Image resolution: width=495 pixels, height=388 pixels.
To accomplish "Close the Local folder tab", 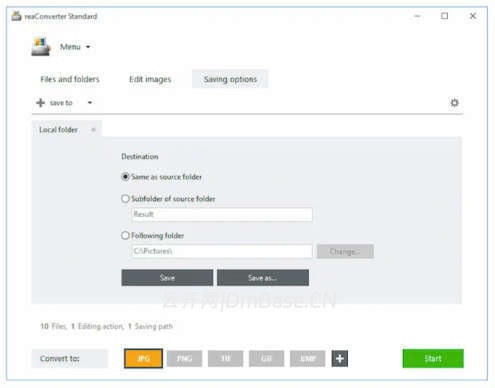I will click(x=94, y=130).
